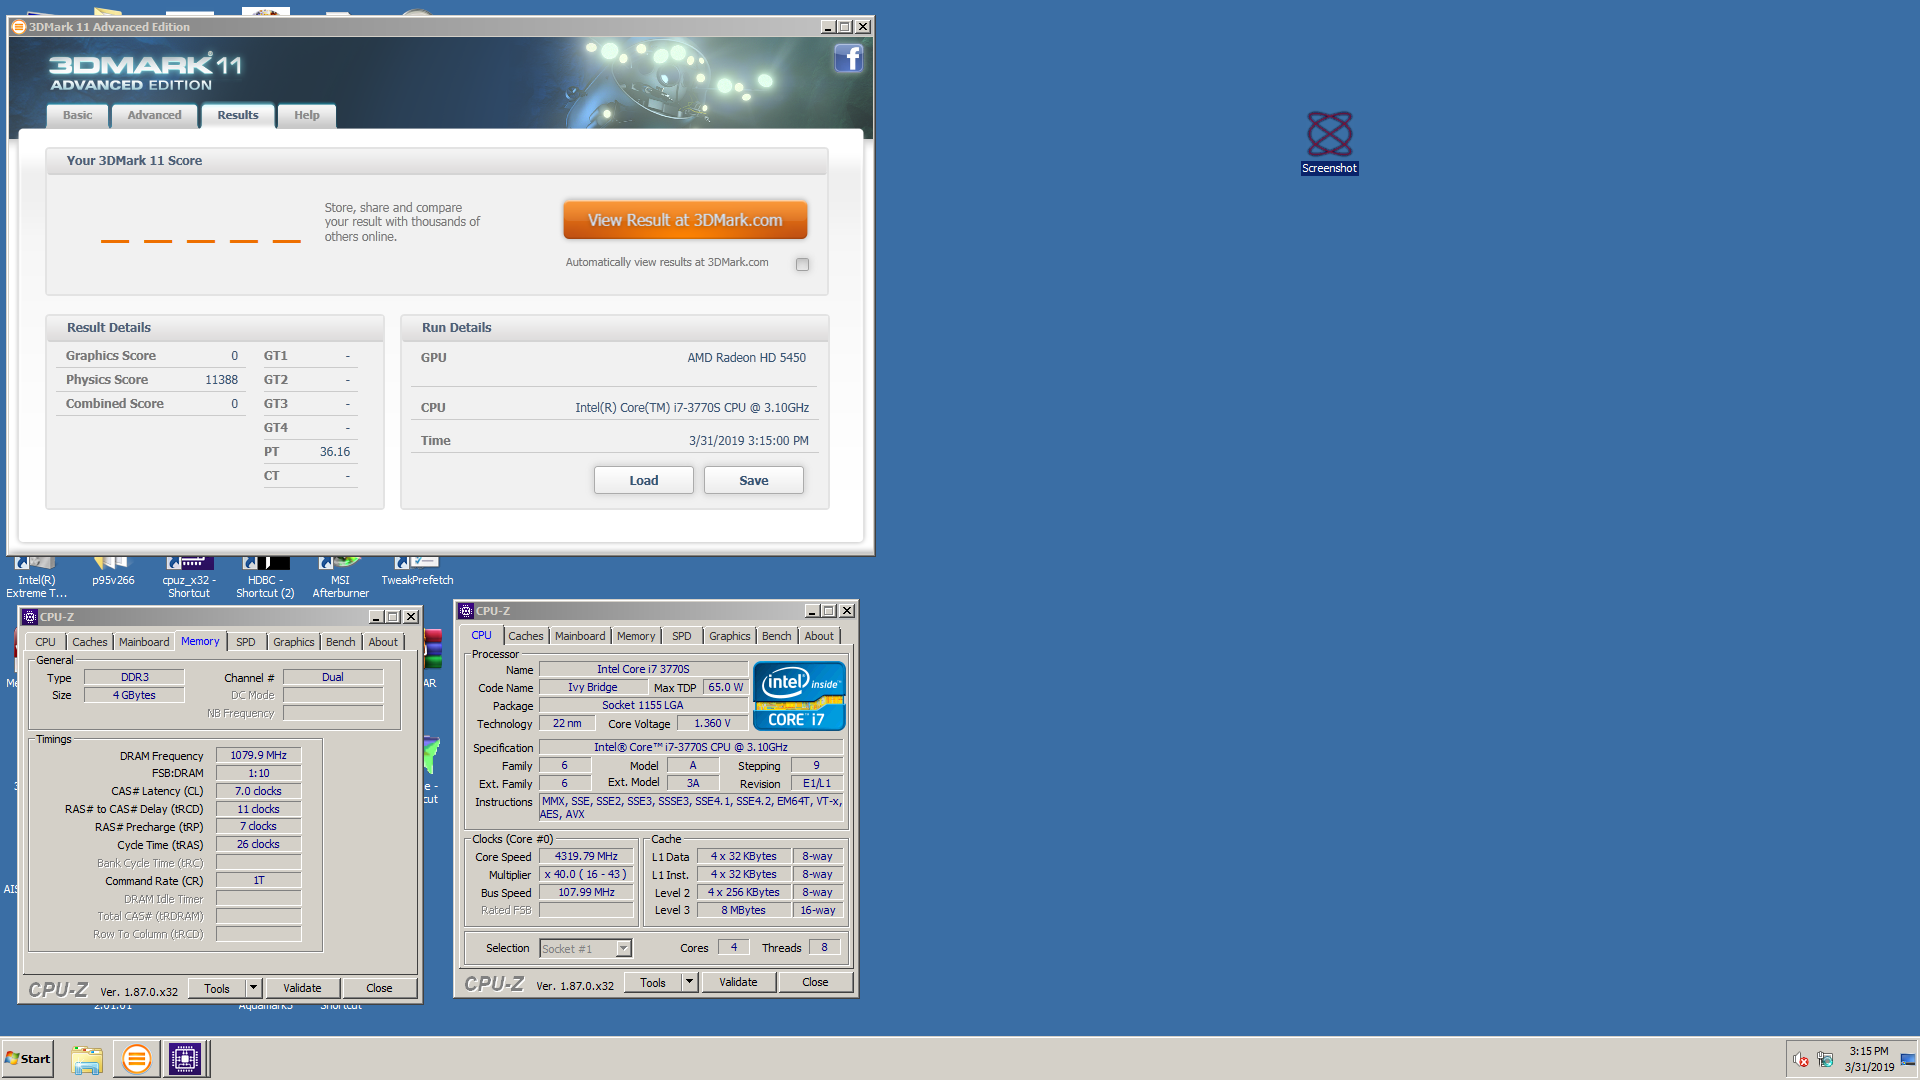
Task: Click the AMD Radeon HD 5450 GPU text
Action: click(746, 358)
